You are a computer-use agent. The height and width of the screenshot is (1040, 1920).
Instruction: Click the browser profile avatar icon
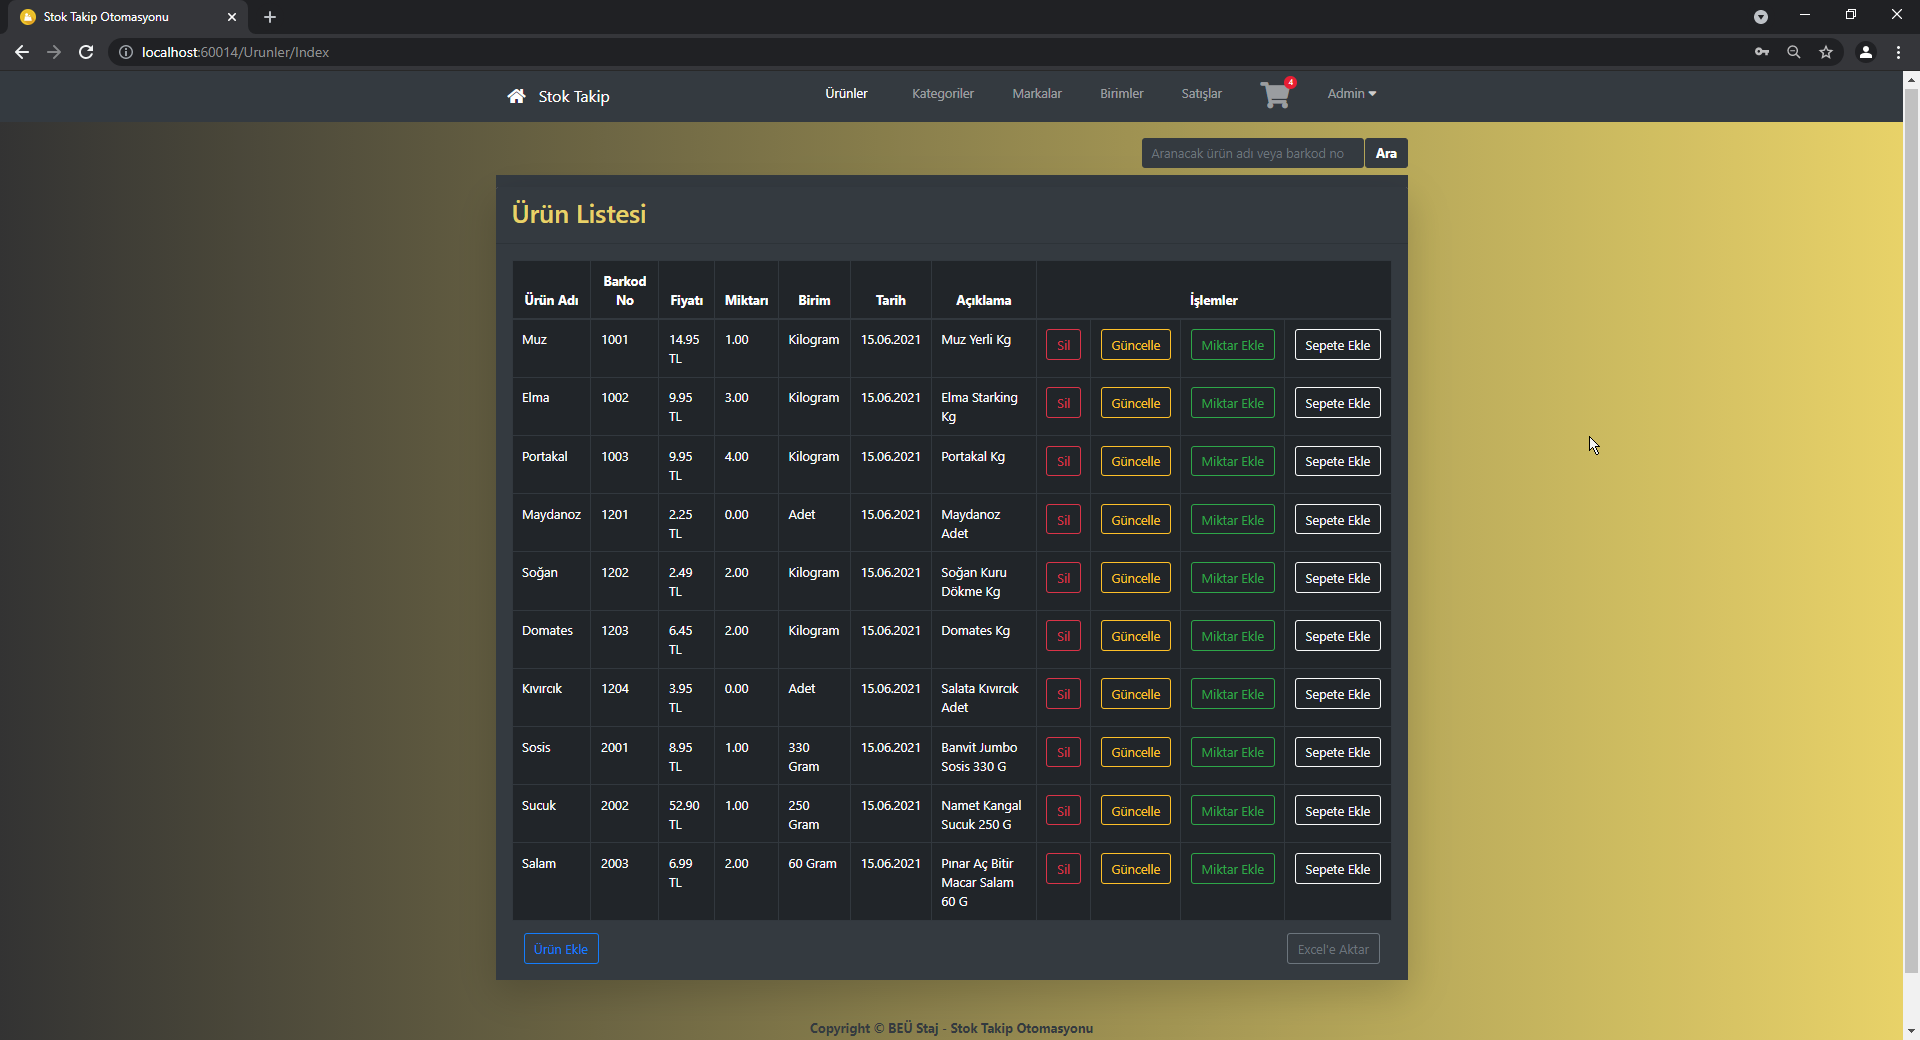[1865, 52]
